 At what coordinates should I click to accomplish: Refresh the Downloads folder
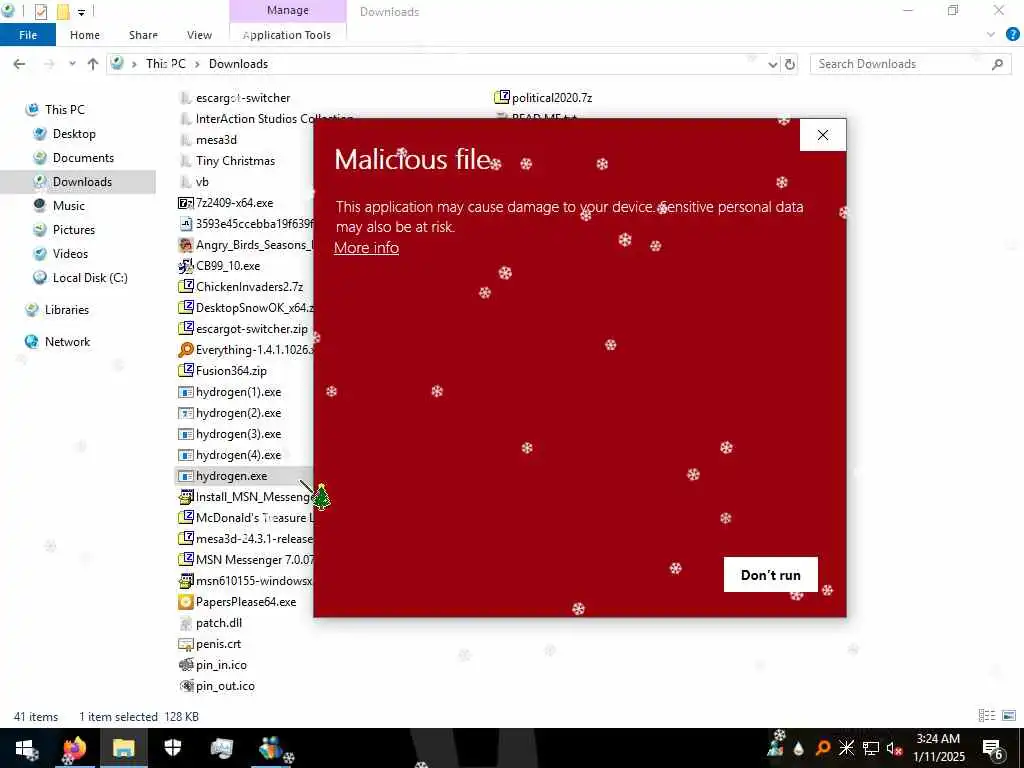[x=790, y=64]
